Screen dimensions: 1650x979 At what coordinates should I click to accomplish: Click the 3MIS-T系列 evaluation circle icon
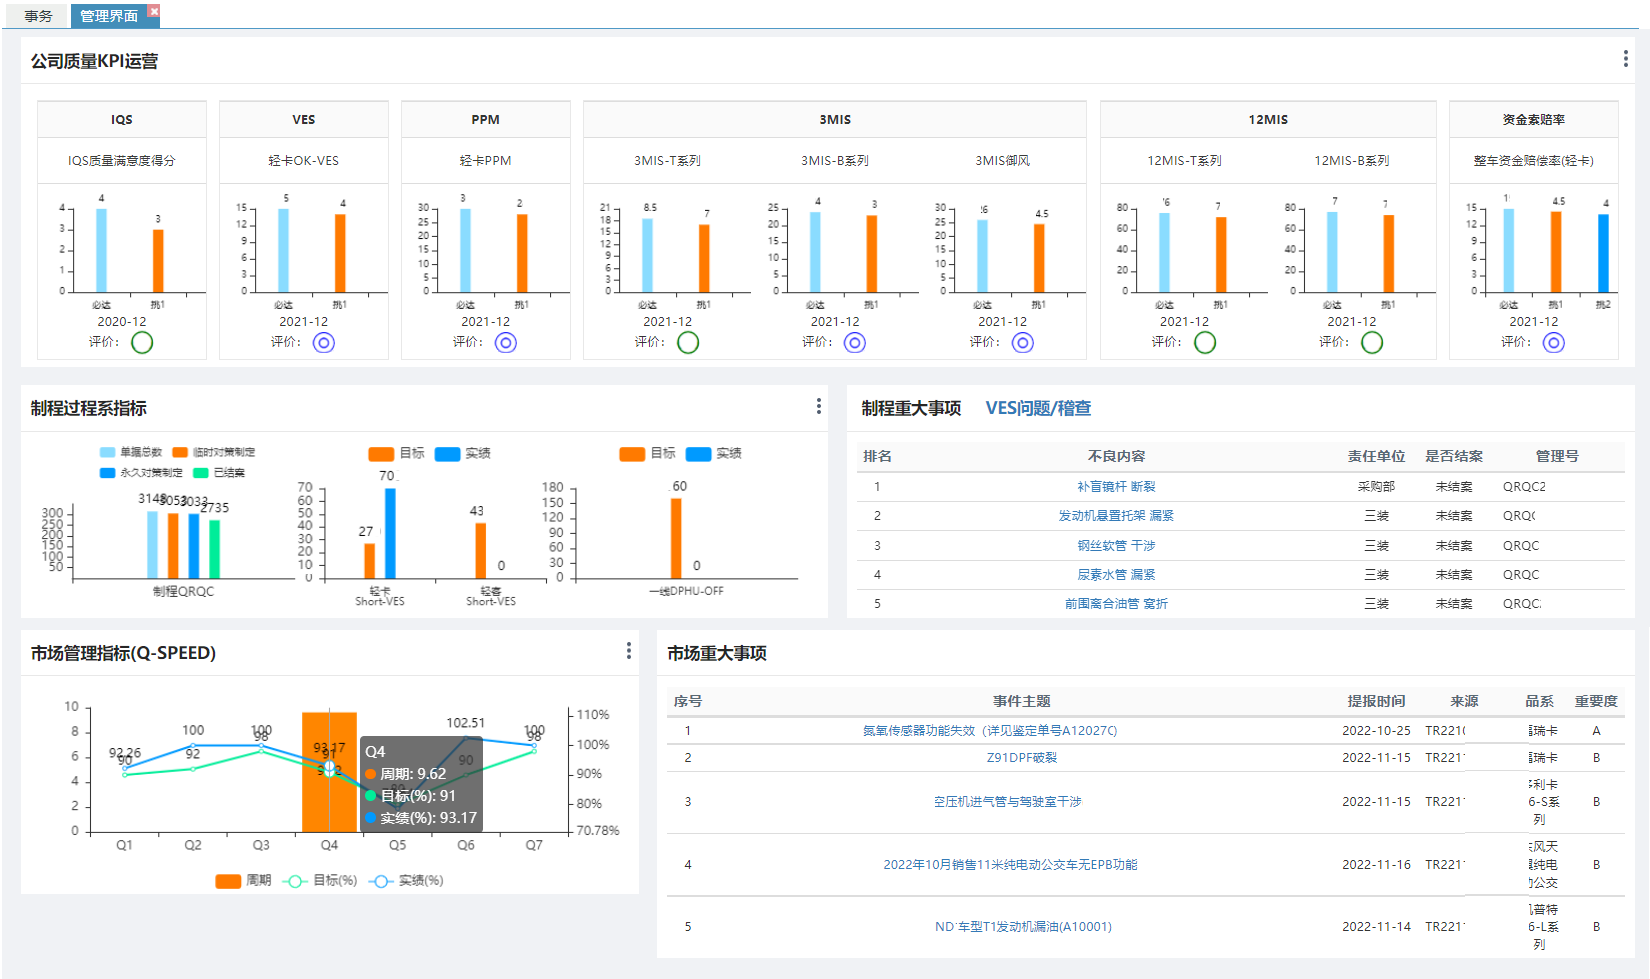(688, 343)
